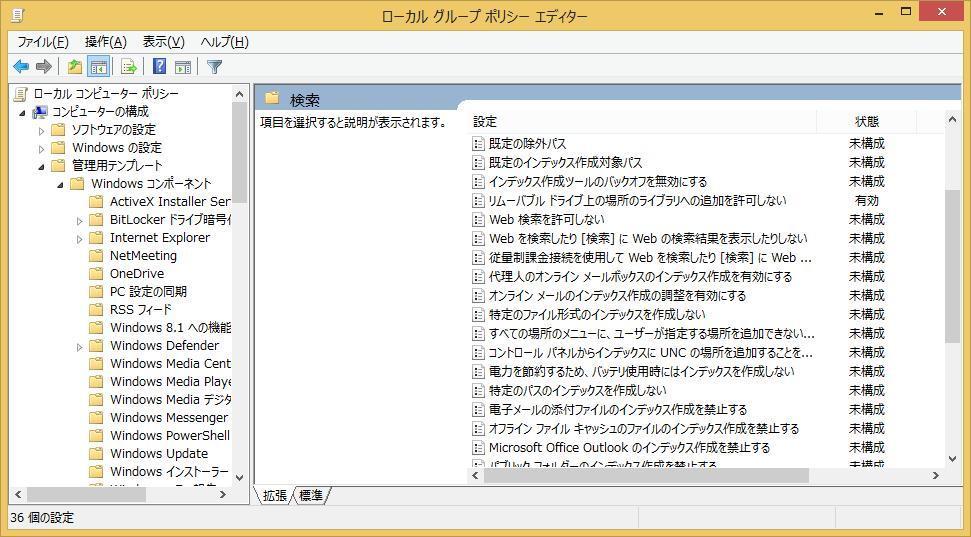Click the app icon in title bar
Image resolution: width=971 pixels, height=537 pixels.
17,14
